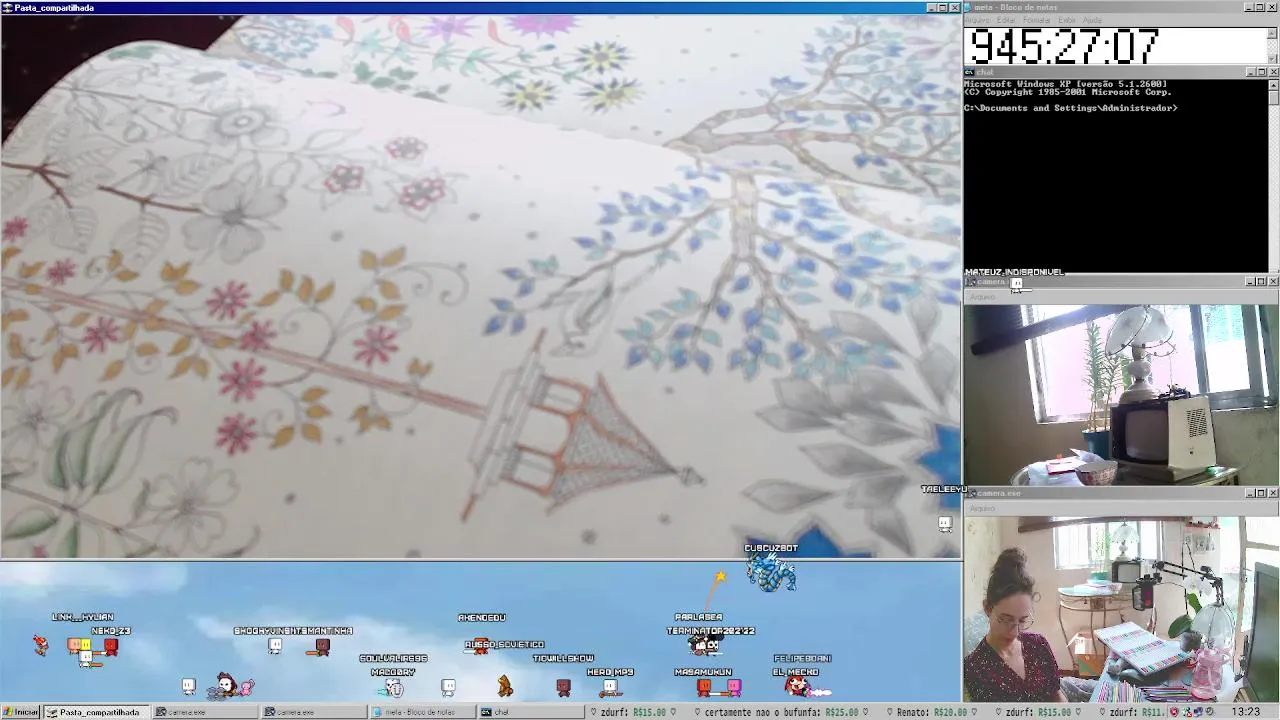Screen dimensions: 1280x720
Task: Click the red square avatar under NEKO_Z3
Action: [111, 647]
